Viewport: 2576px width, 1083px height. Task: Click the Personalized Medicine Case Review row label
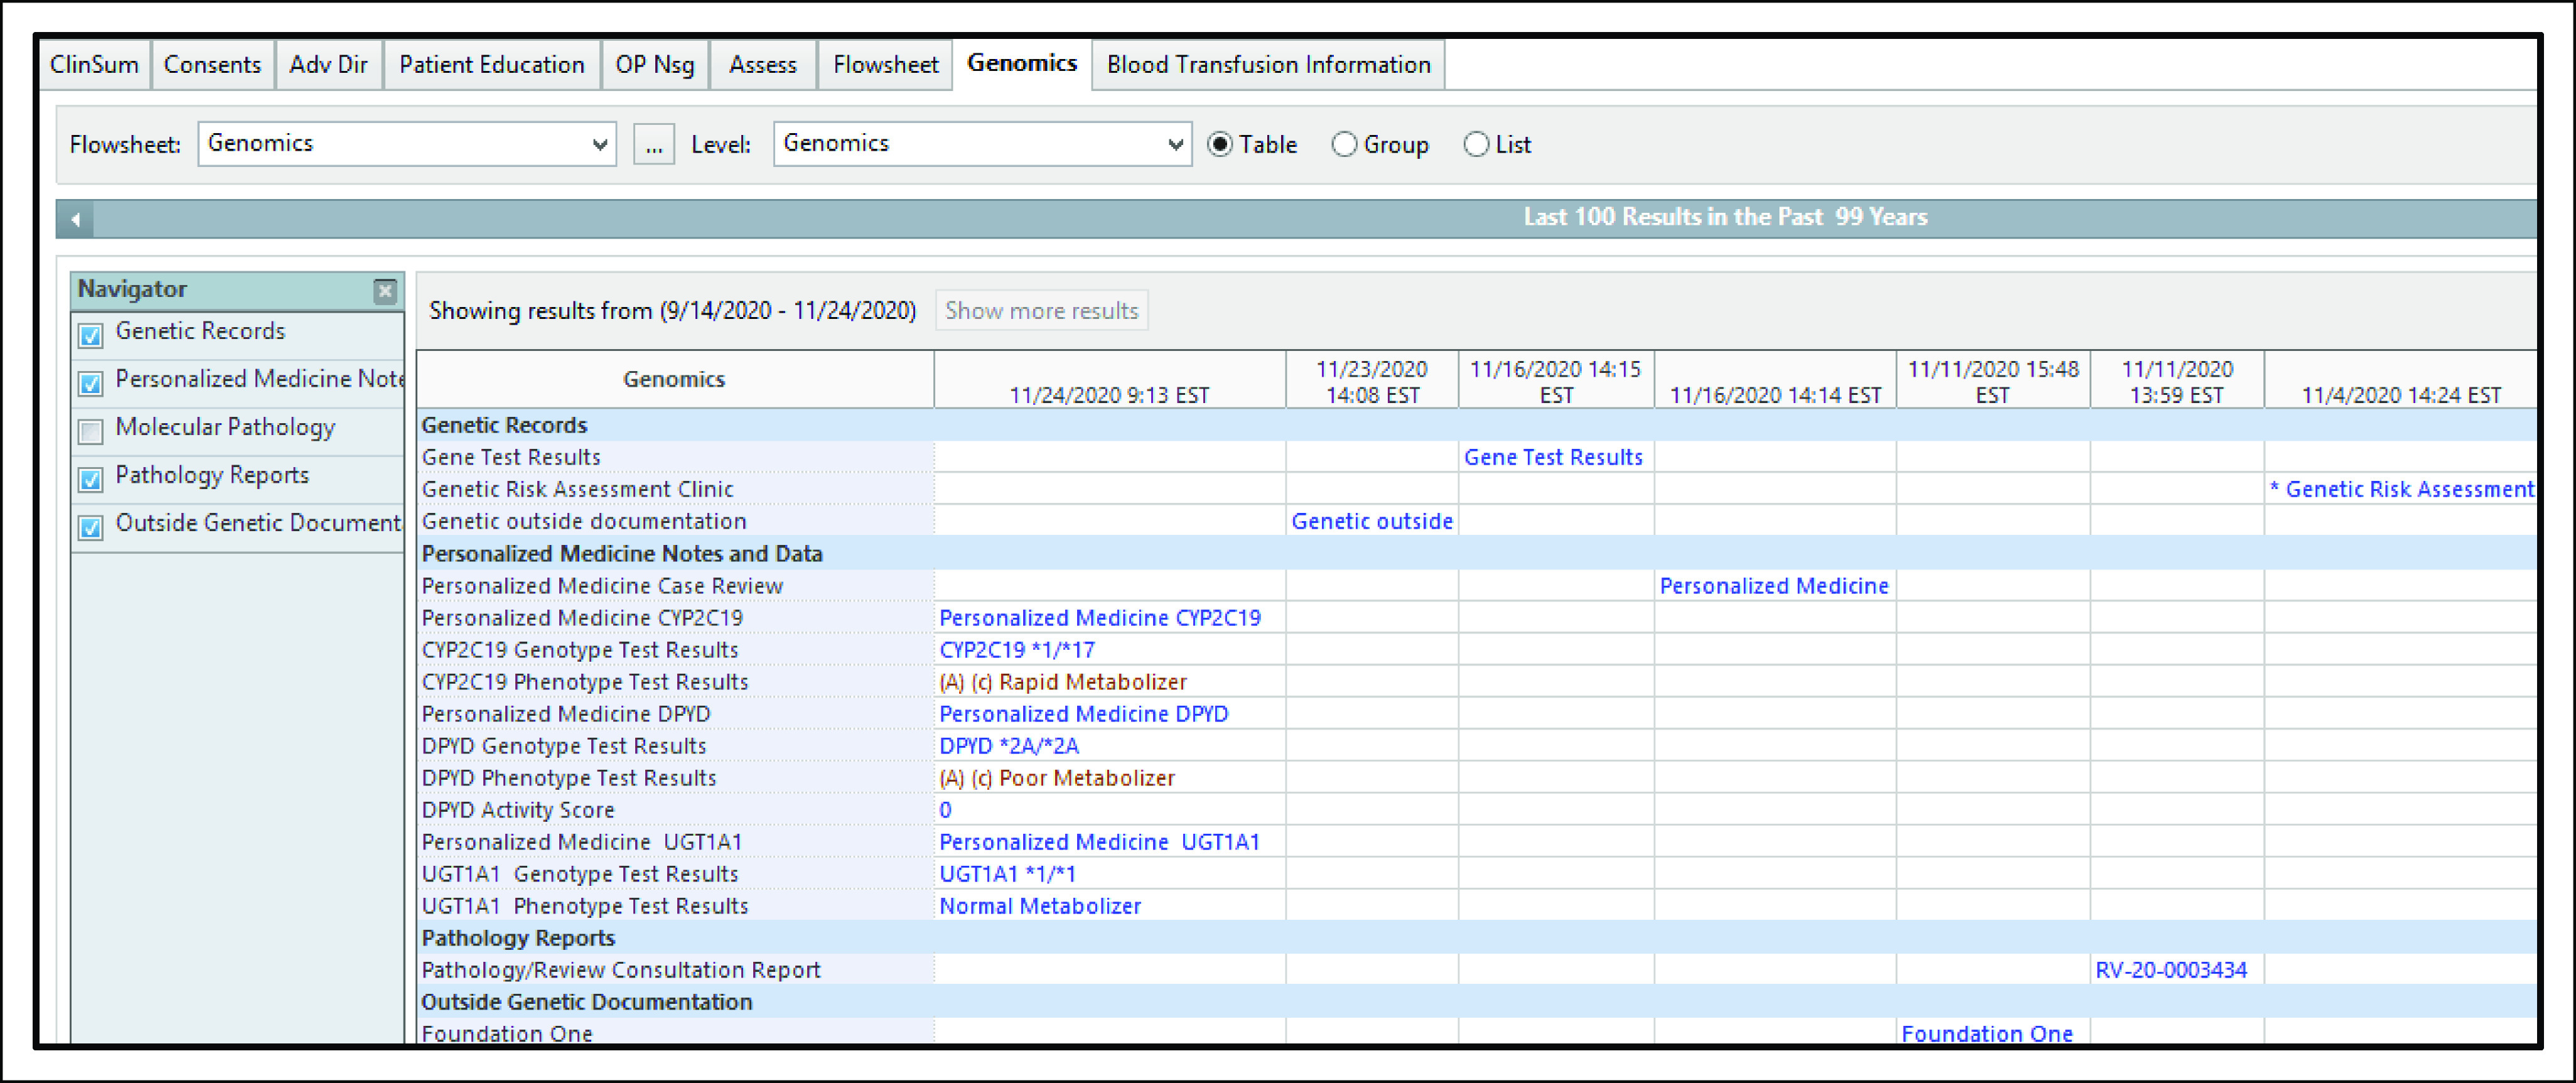pos(602,585)
